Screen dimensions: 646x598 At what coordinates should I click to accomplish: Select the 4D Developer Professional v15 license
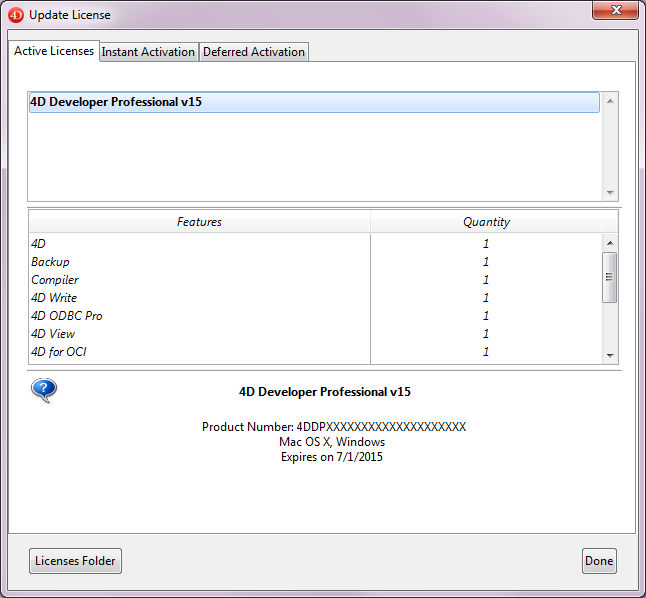point(314,102)
